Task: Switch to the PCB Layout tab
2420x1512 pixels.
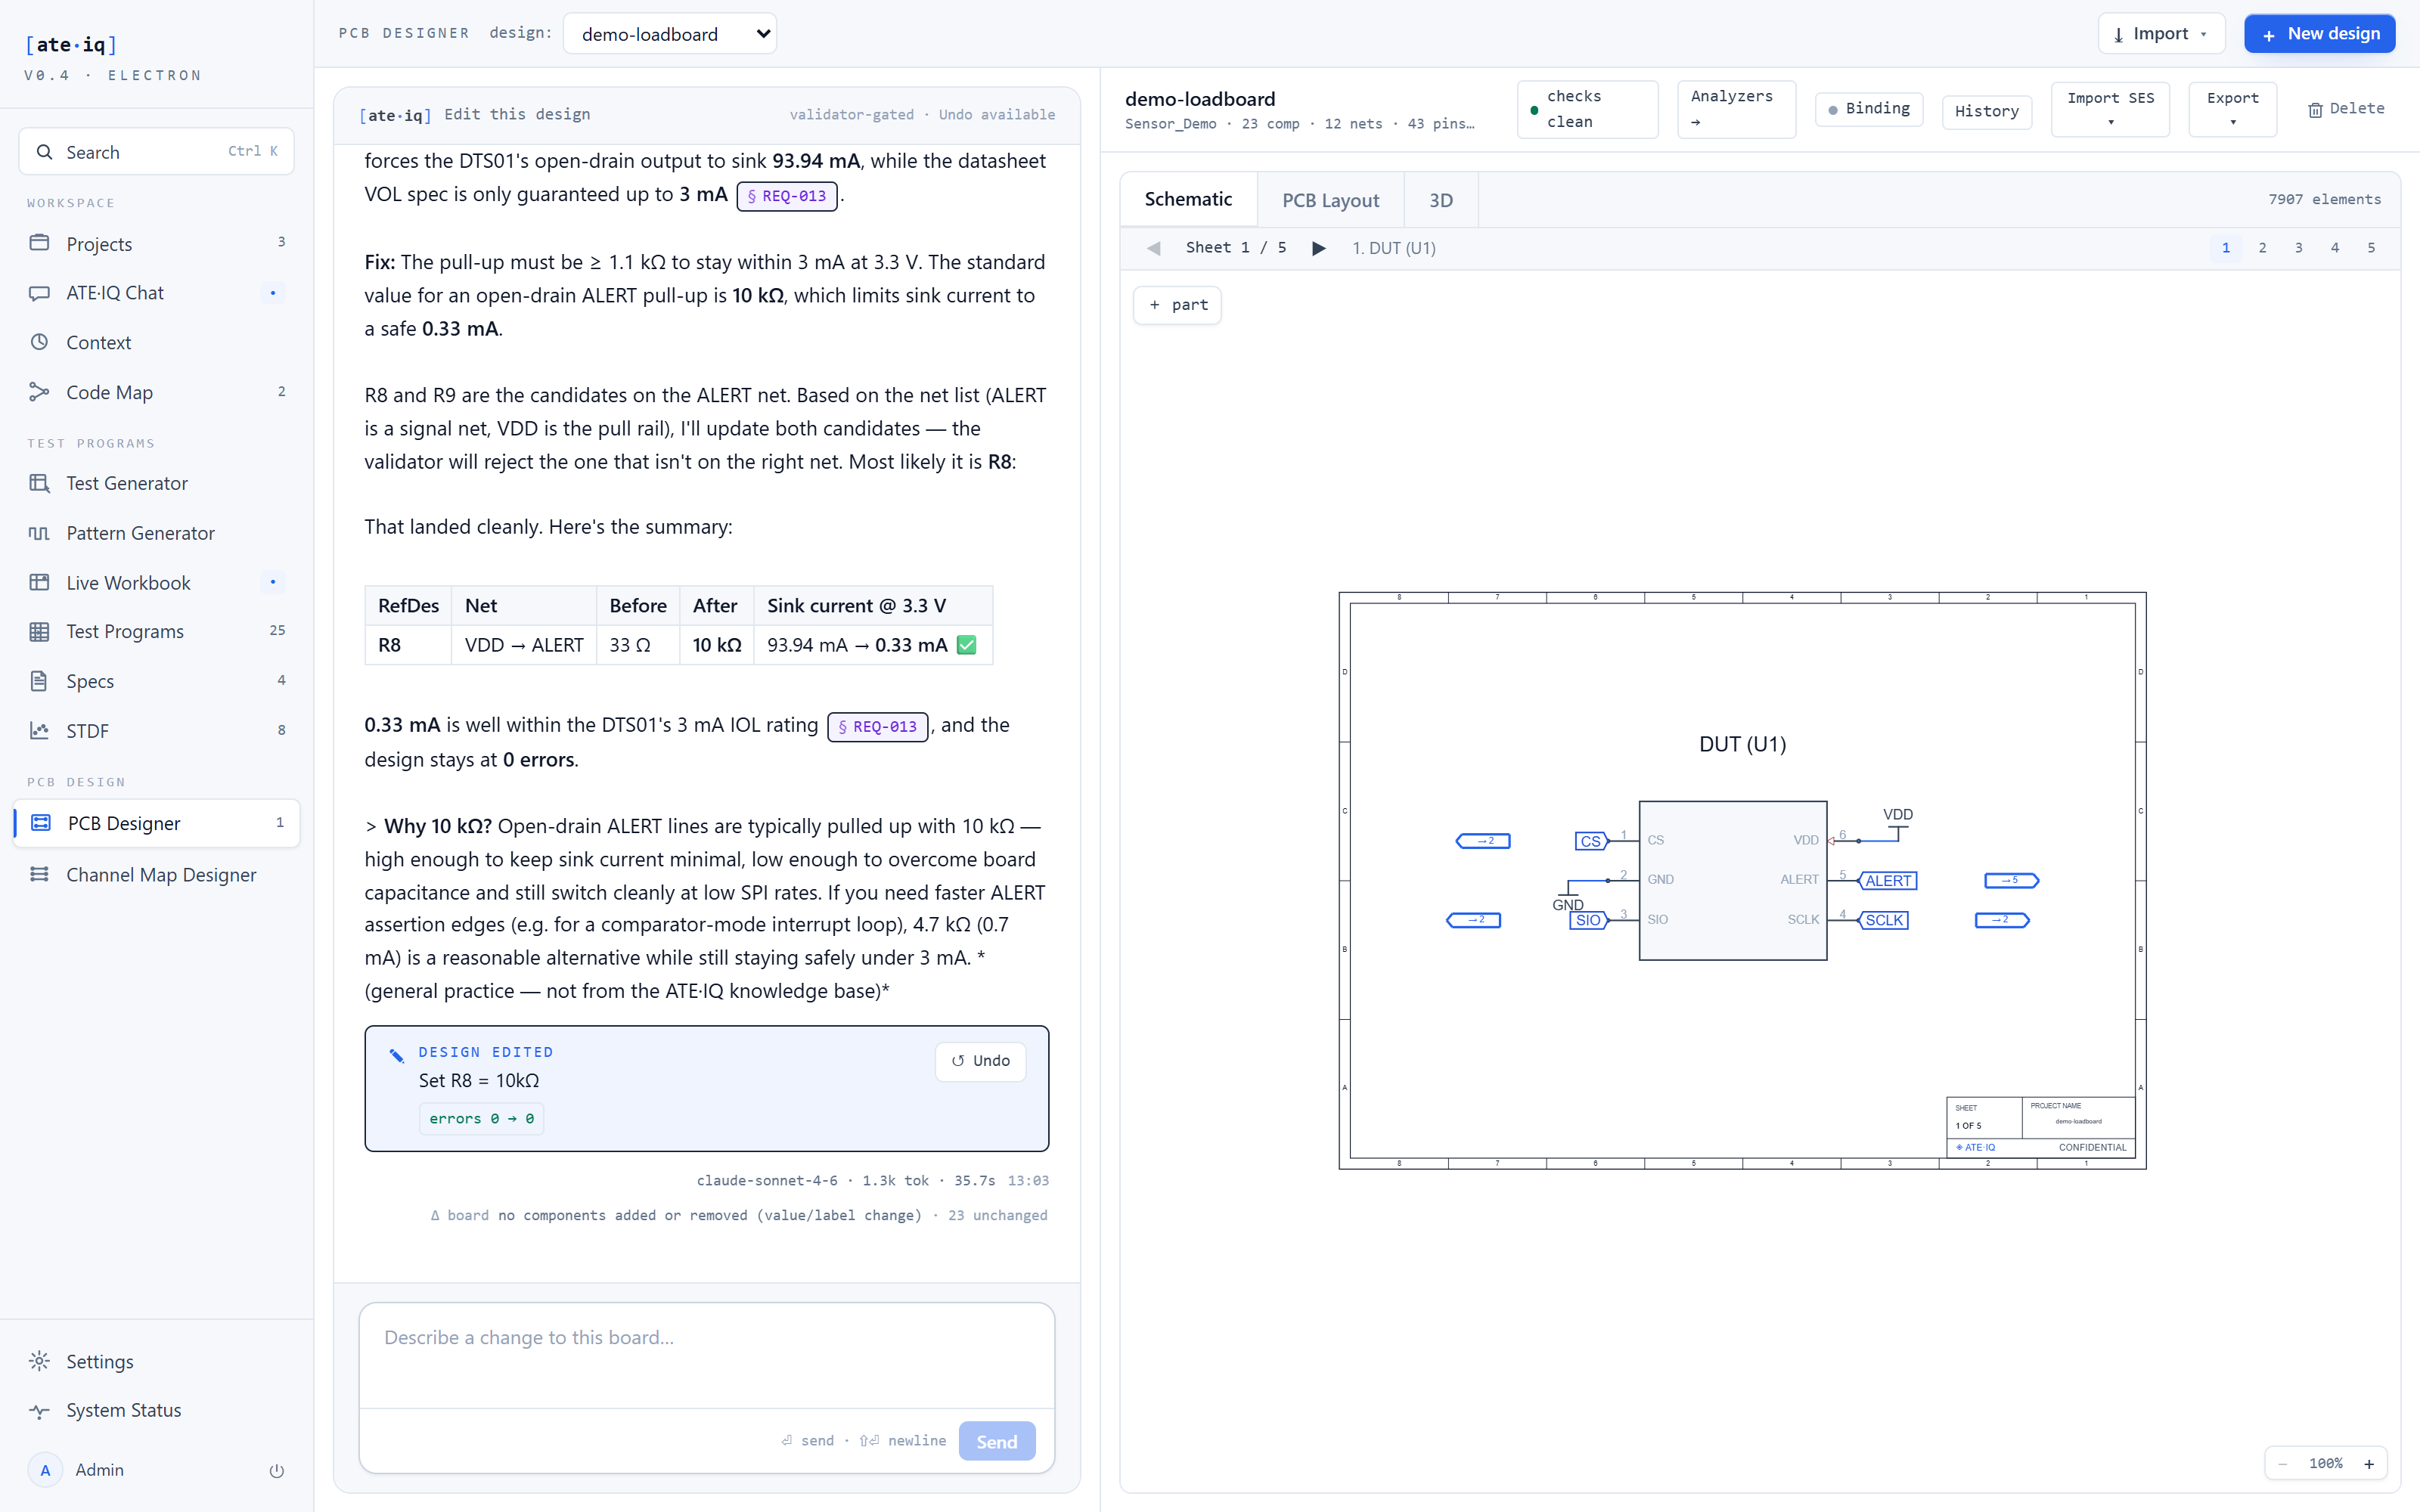Action: point(1330,200)
